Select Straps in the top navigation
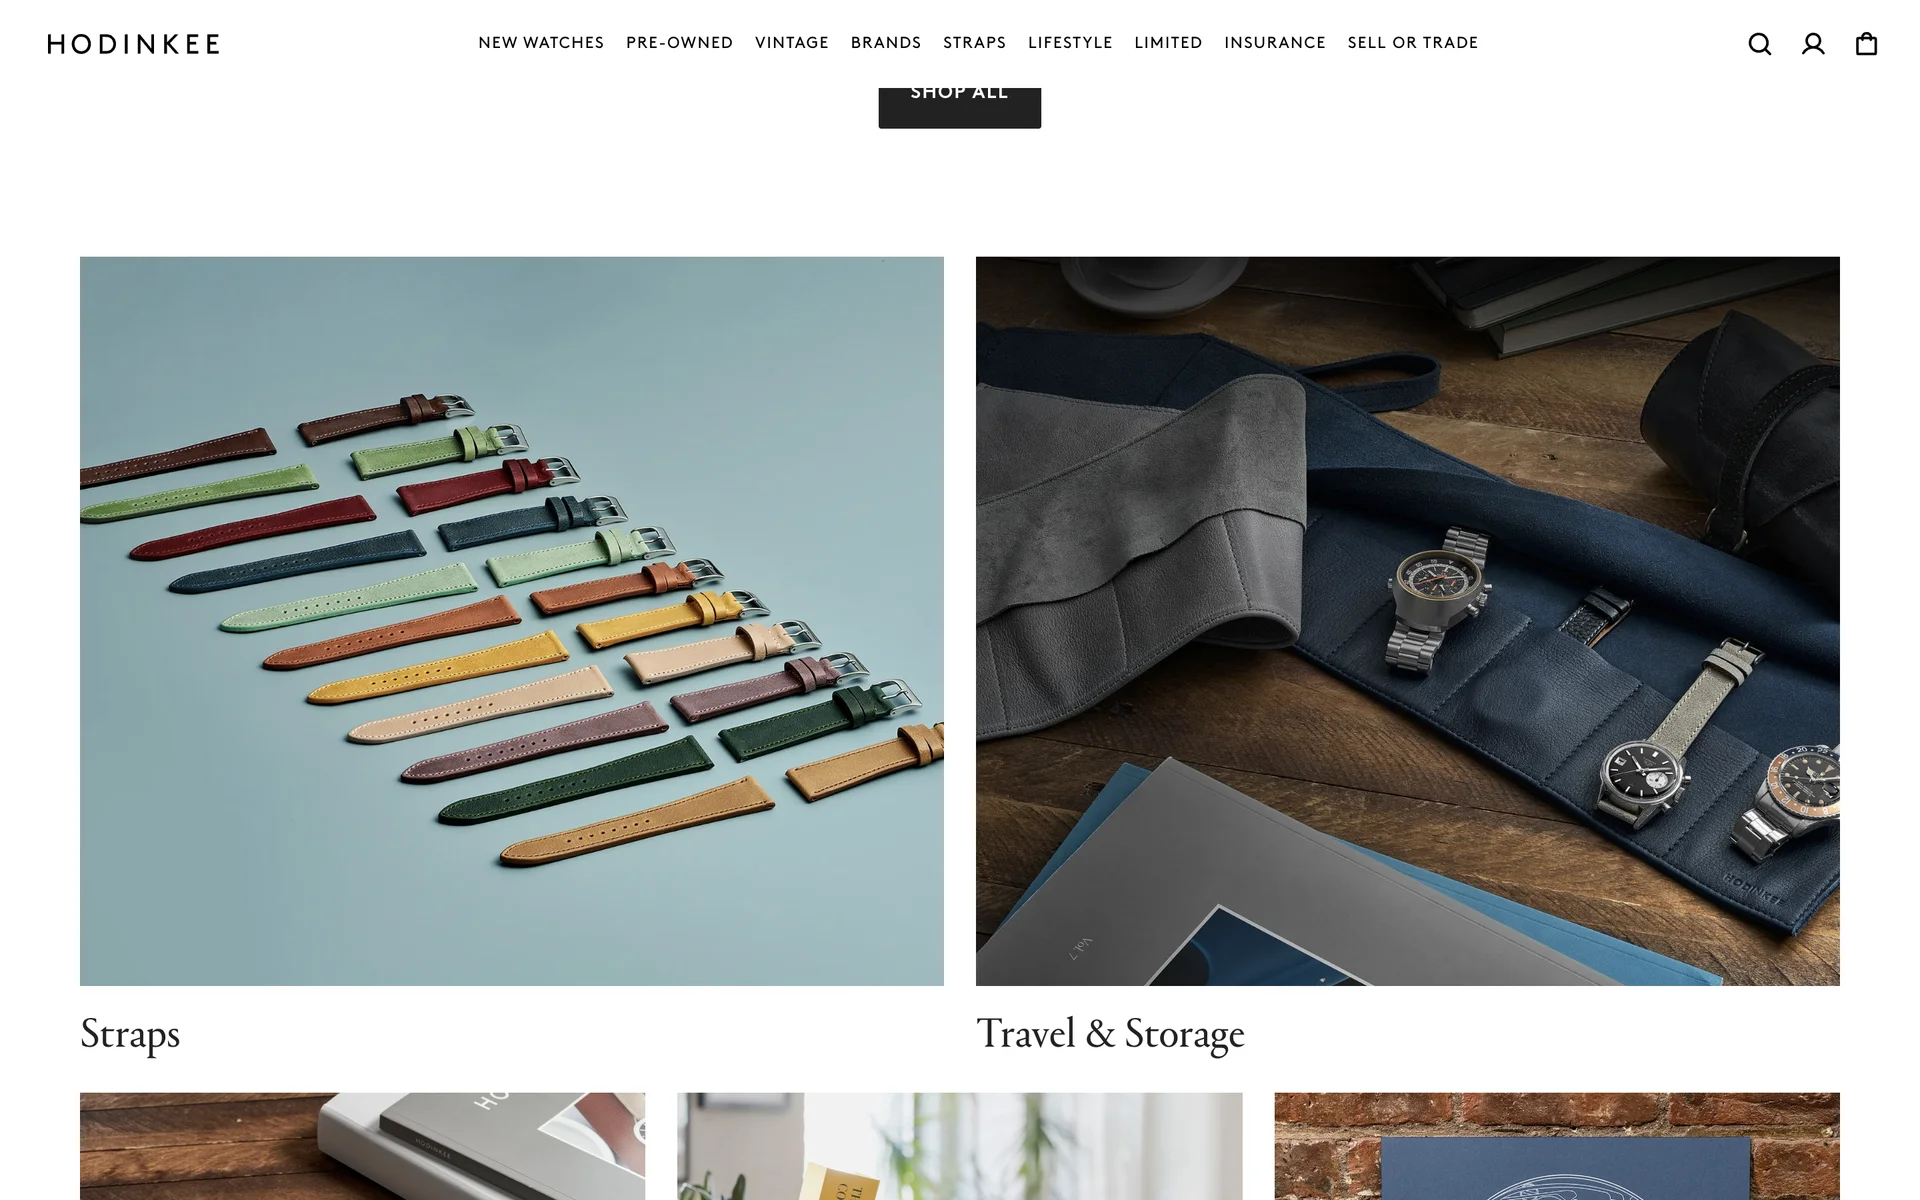The height and width of the screenshot is (1200, 1920). (975, 43)
